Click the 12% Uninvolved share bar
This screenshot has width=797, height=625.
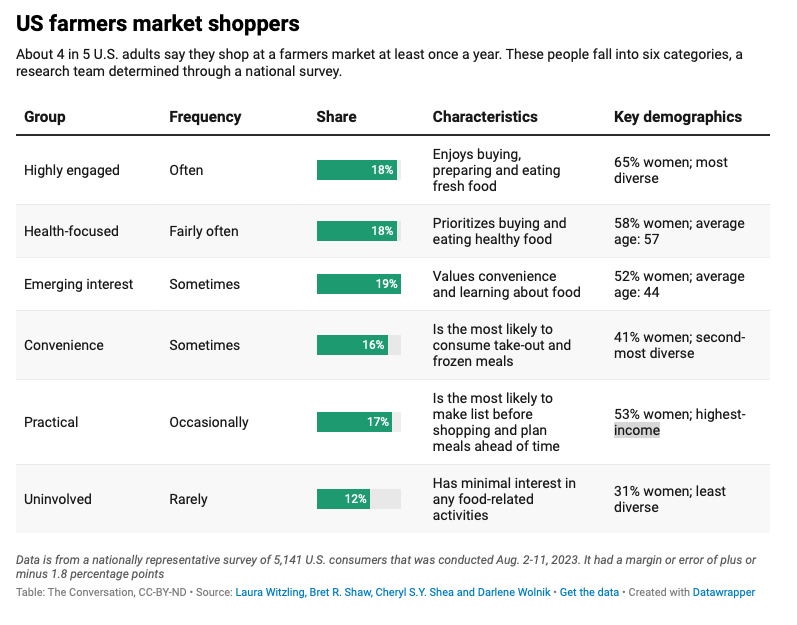click(x=343, y=499)
